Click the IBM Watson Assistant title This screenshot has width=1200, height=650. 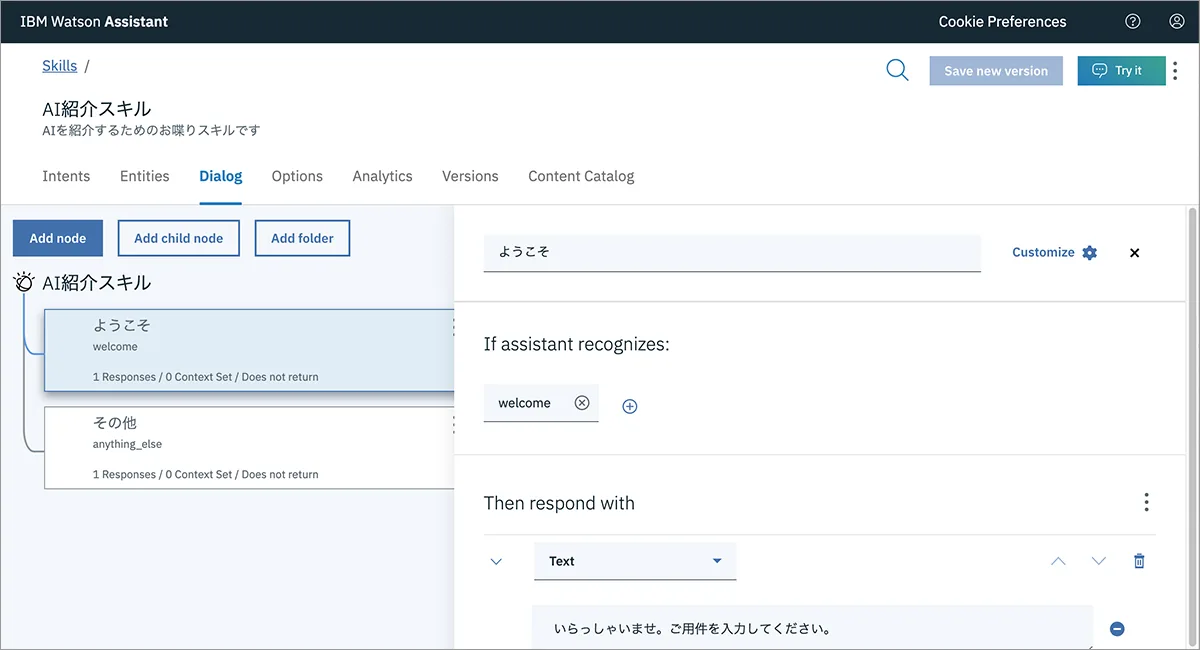click(x=94, y=21)
